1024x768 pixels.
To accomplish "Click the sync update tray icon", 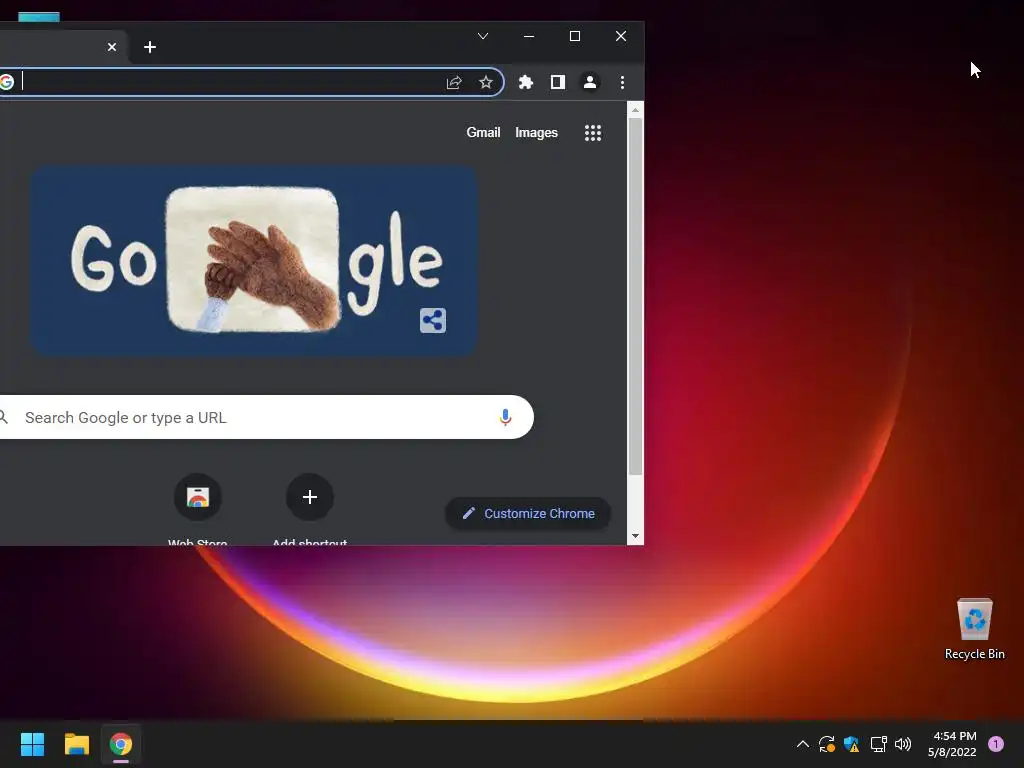I will 827,744.
